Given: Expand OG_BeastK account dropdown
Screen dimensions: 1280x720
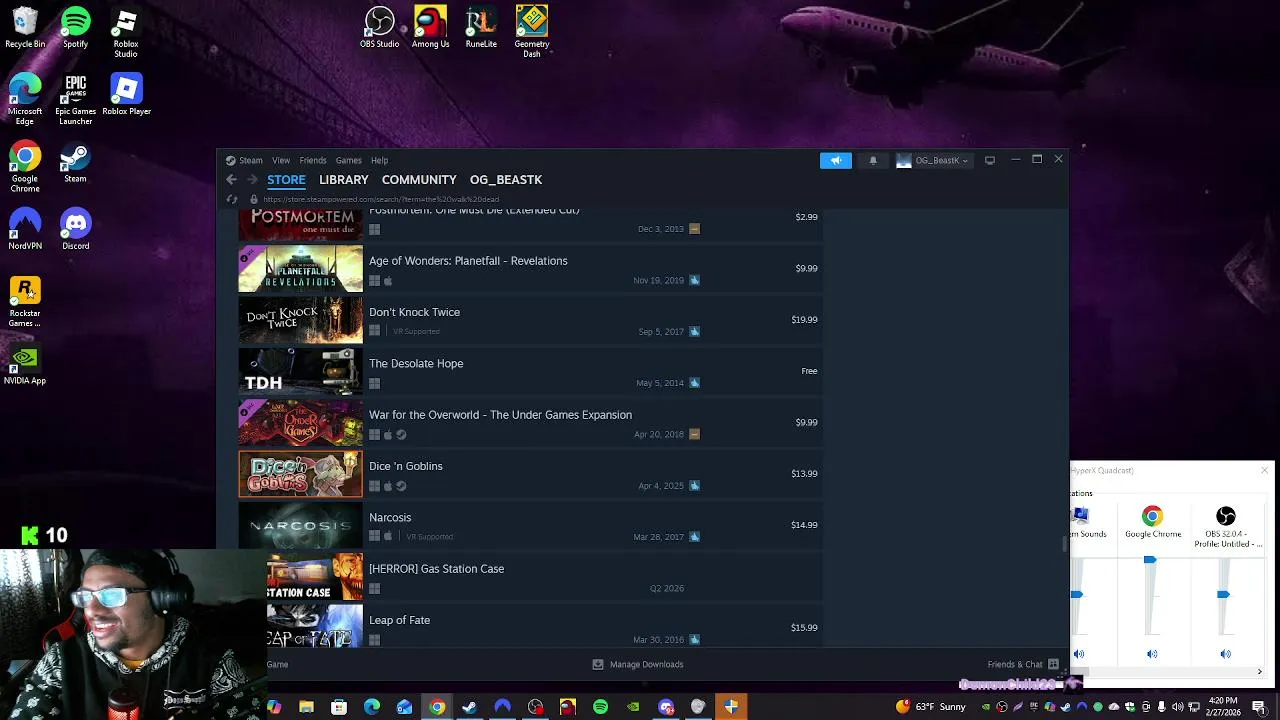Looking at the screenshot, I should 934,160.
